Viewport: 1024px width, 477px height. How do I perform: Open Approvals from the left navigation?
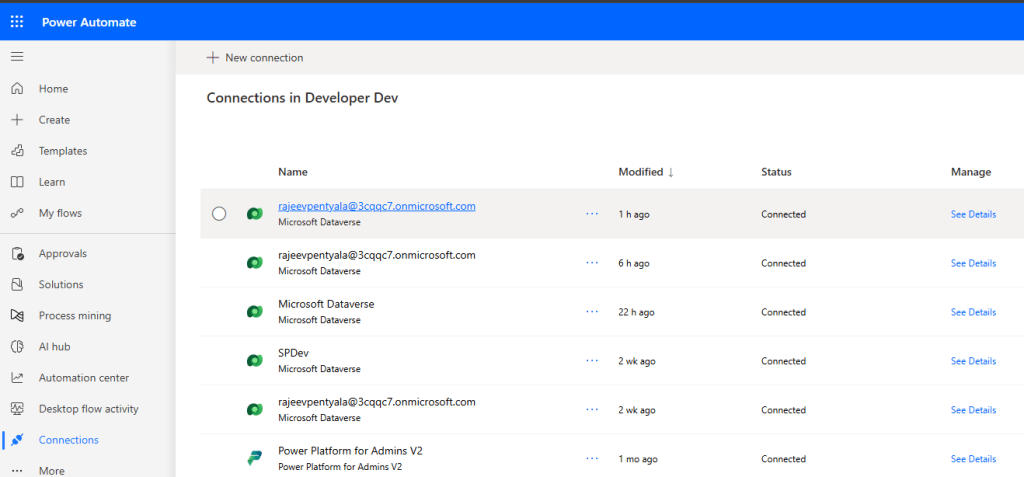click(x=62, y=254)
